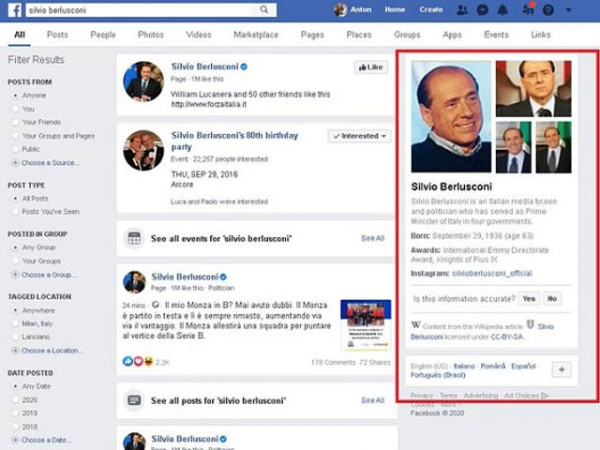Click the plus button to add more languages

(561, 370)
